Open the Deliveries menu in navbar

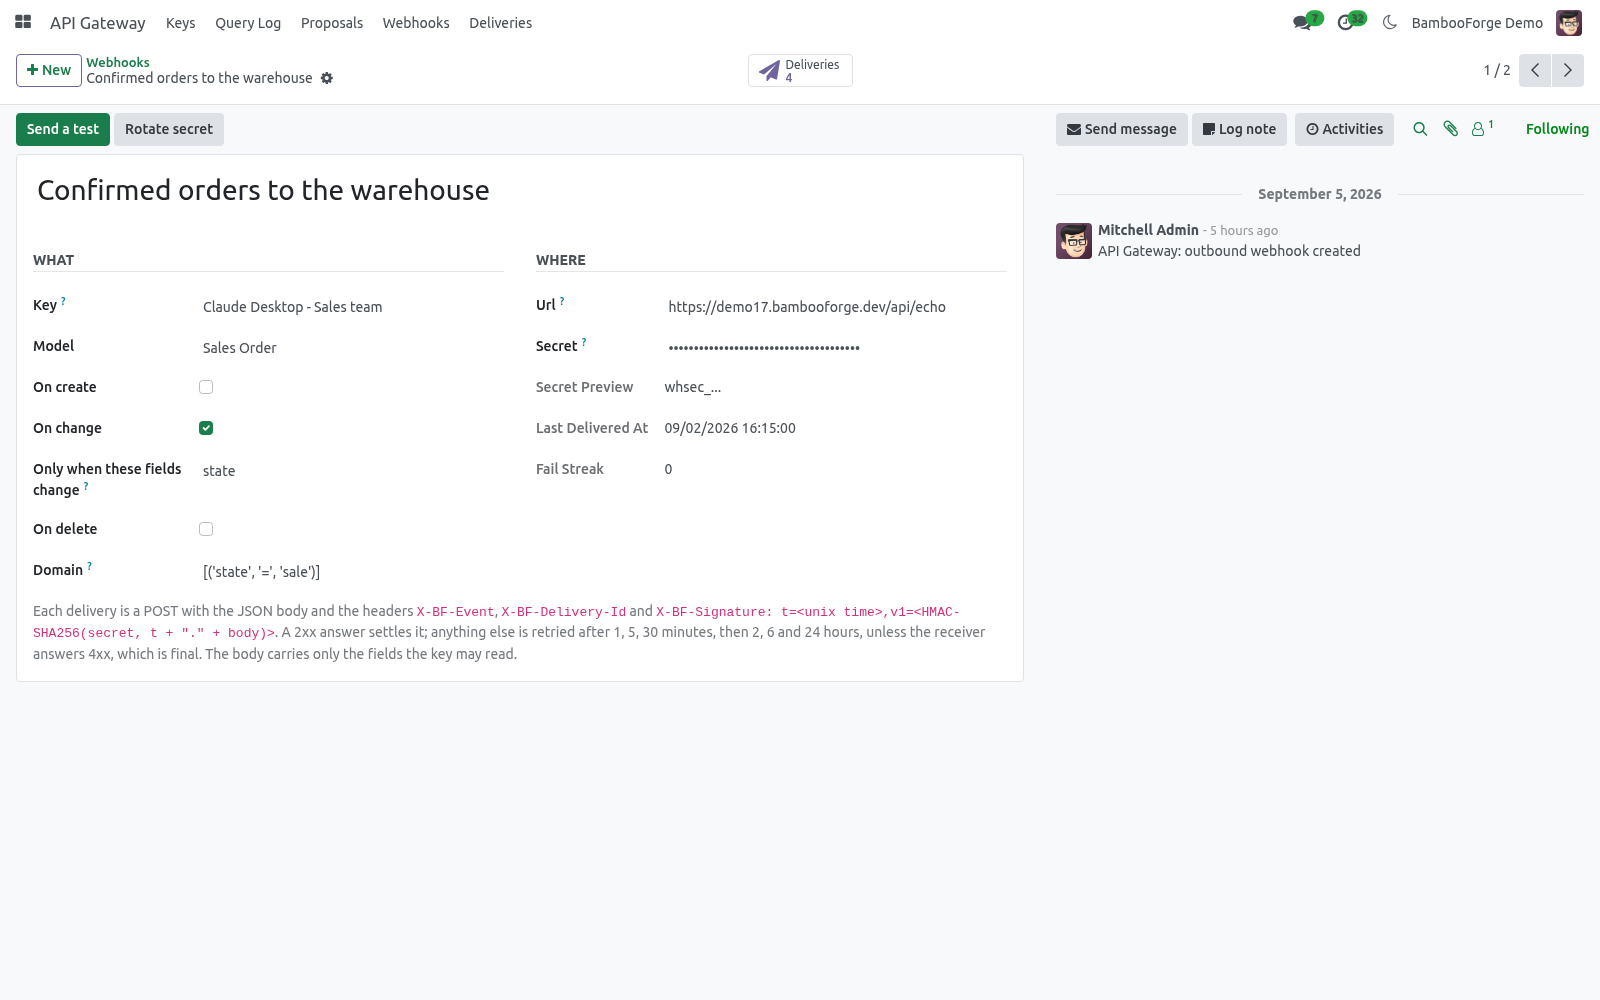pos(501,22)
